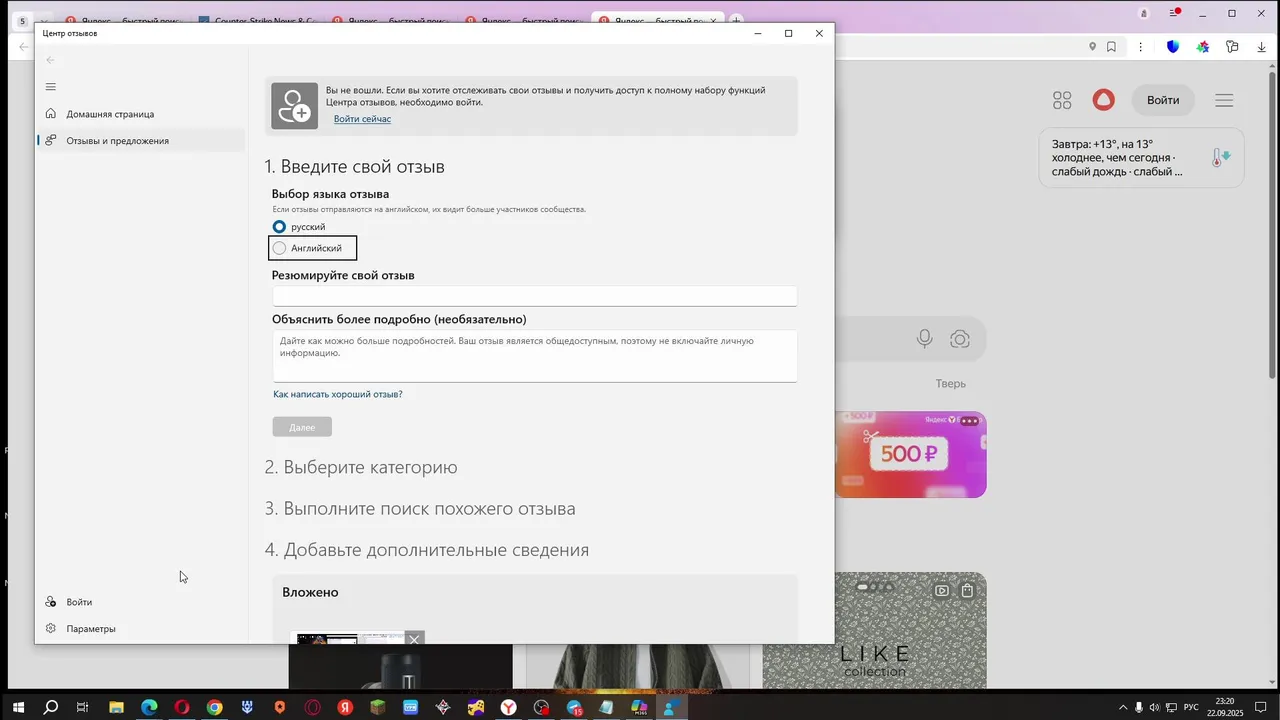Open Yandex page hamburger menu
Viewport: 1280px width, 720px height.
click(1224, 100)
